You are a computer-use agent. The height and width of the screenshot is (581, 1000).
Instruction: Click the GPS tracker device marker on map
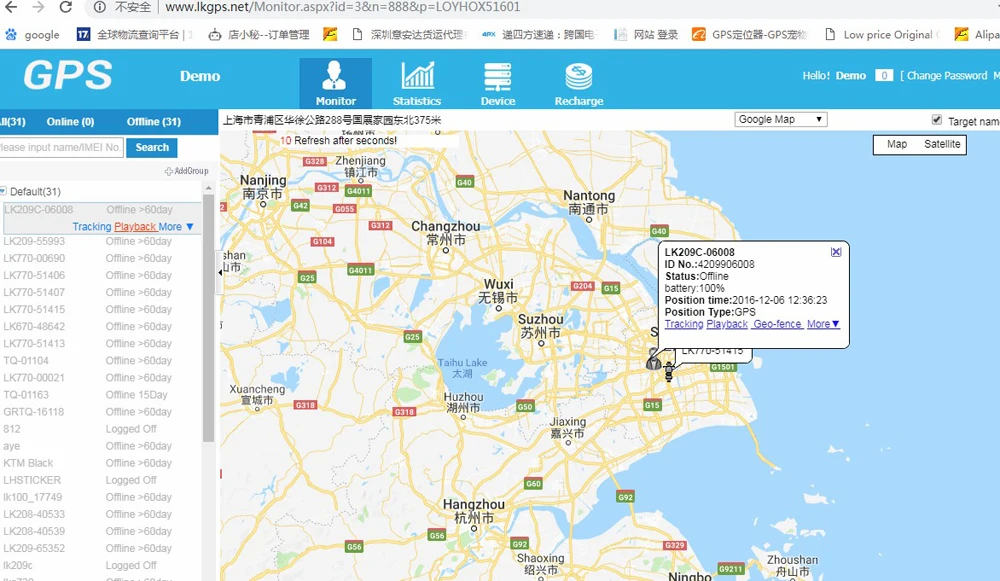pos(668,371)
